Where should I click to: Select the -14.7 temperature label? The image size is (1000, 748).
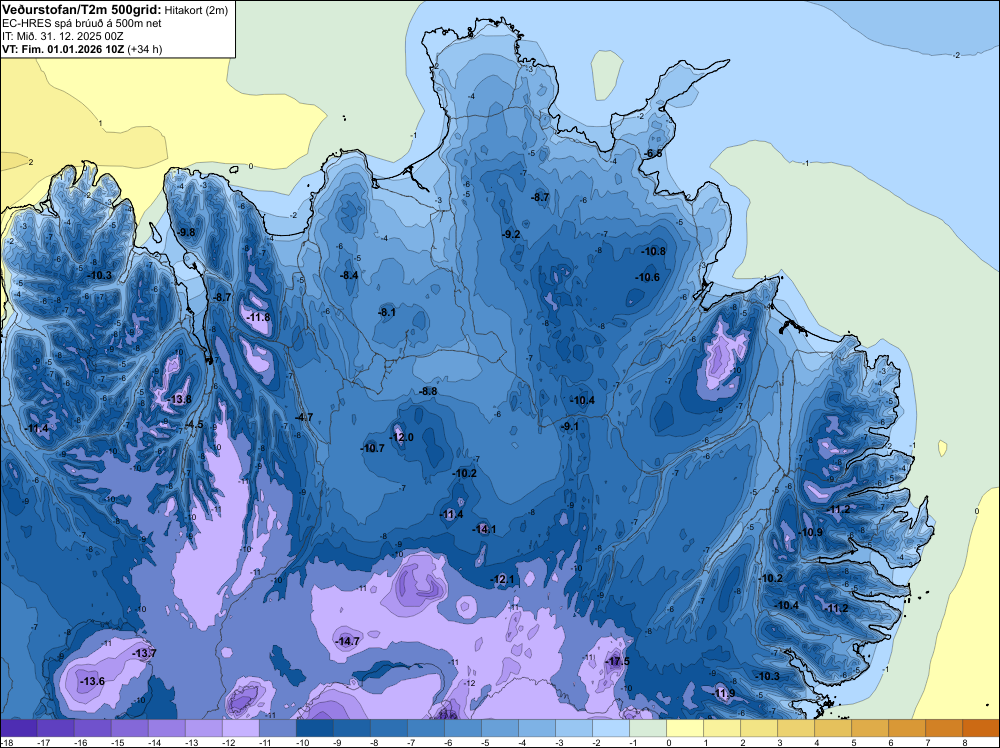(348, 642)
